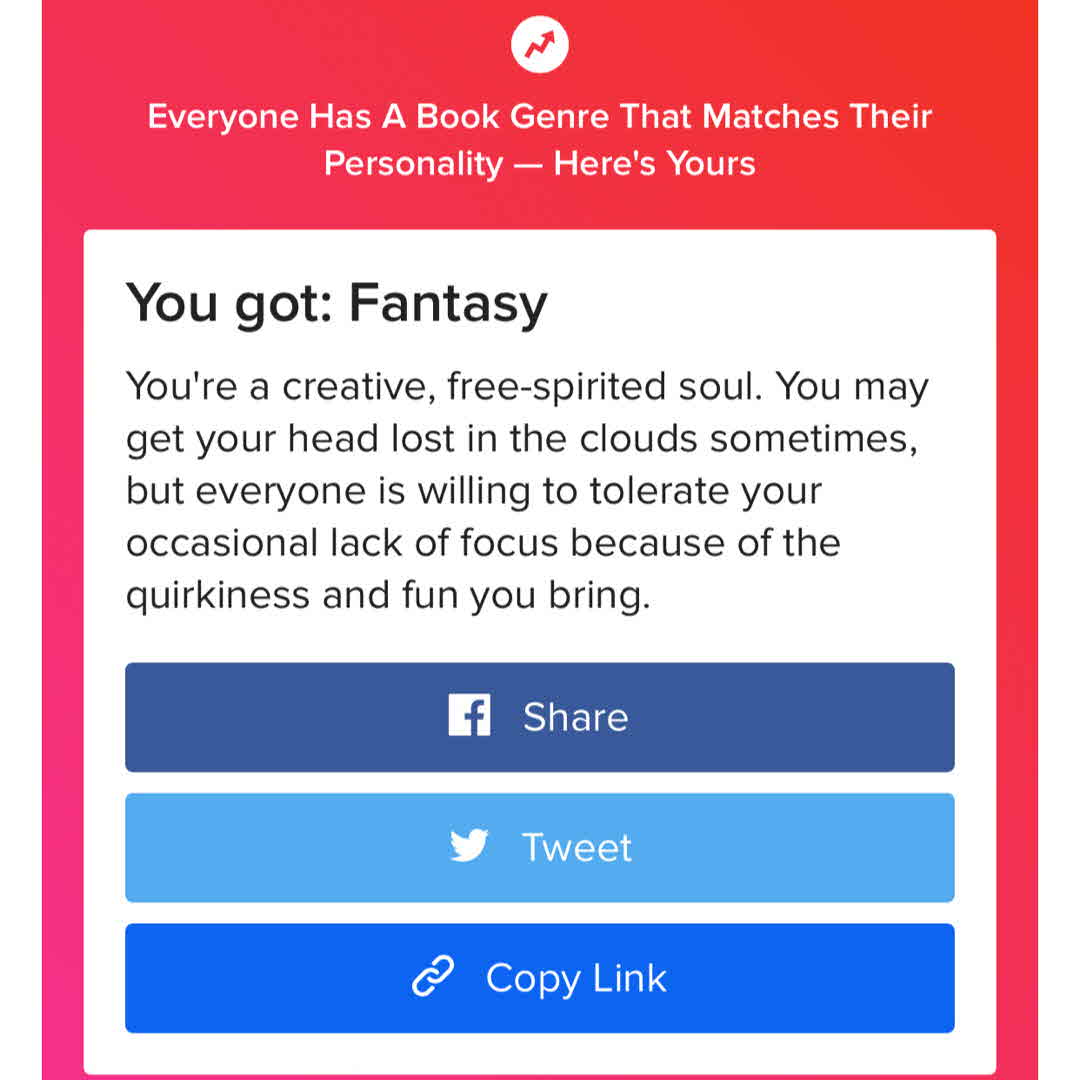Viewport: 1080px width, 1080px height.
Task: Tap the 'occasional lack of focus' line
Action: pyautogui.click(x=482, y=543)
